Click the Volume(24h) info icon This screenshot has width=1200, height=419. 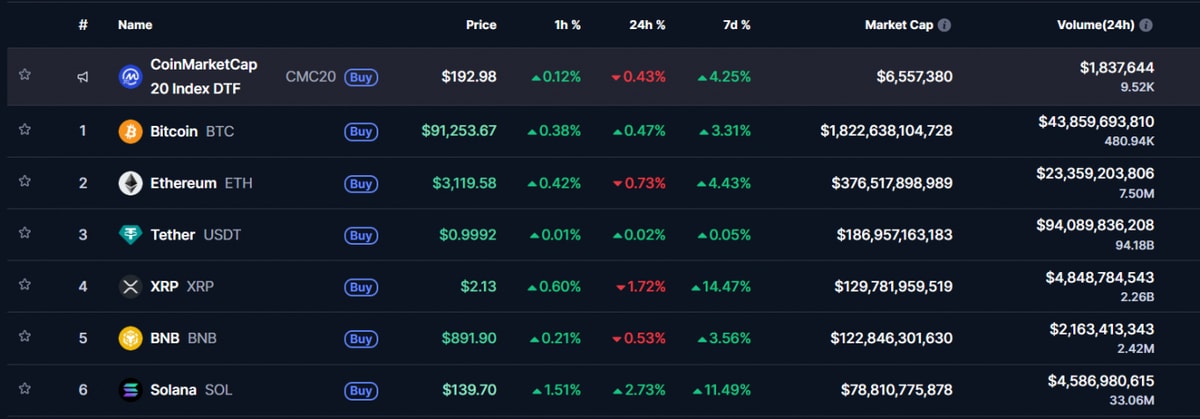point(1146,25)
